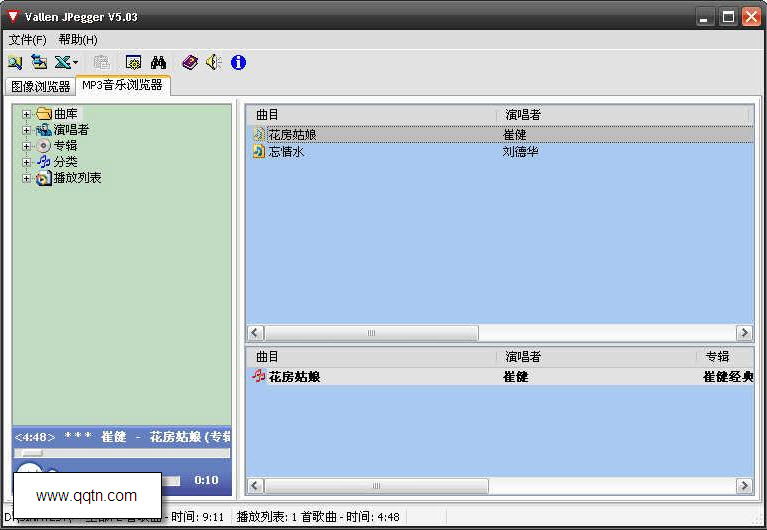This screenshot has width=767, height=530.
Task: Click the magnifier folder browse toolbar icon
Action: (15, 63)
